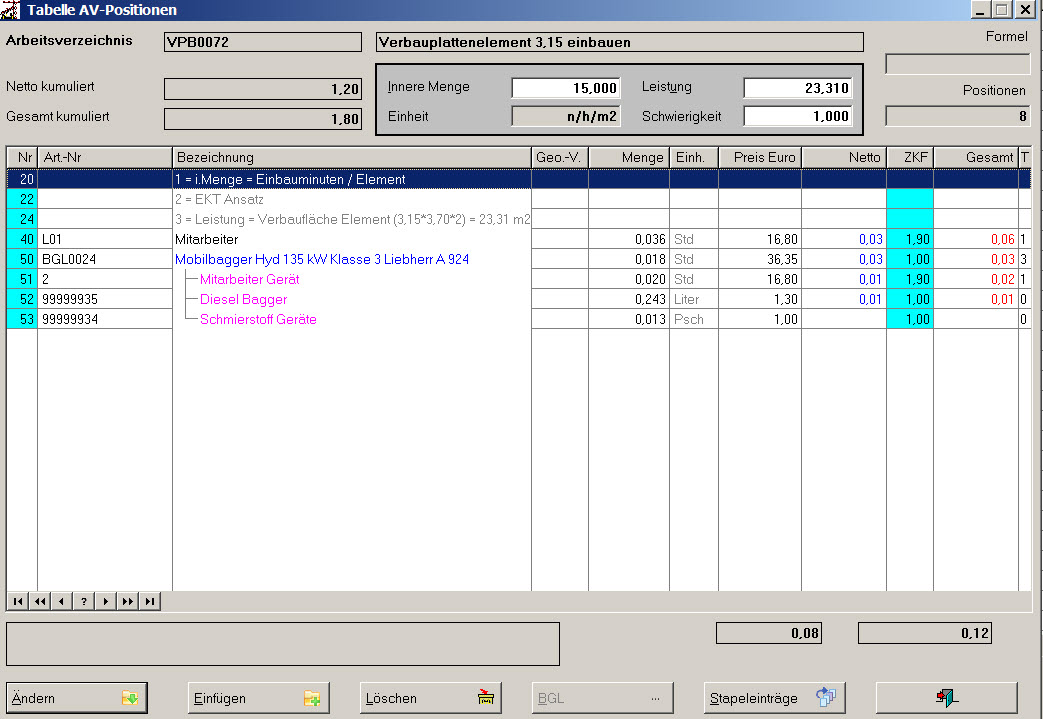Click the page-back double arrow navigator button
The height and width of the screenshot is (719, 1043).
(39, 601)
